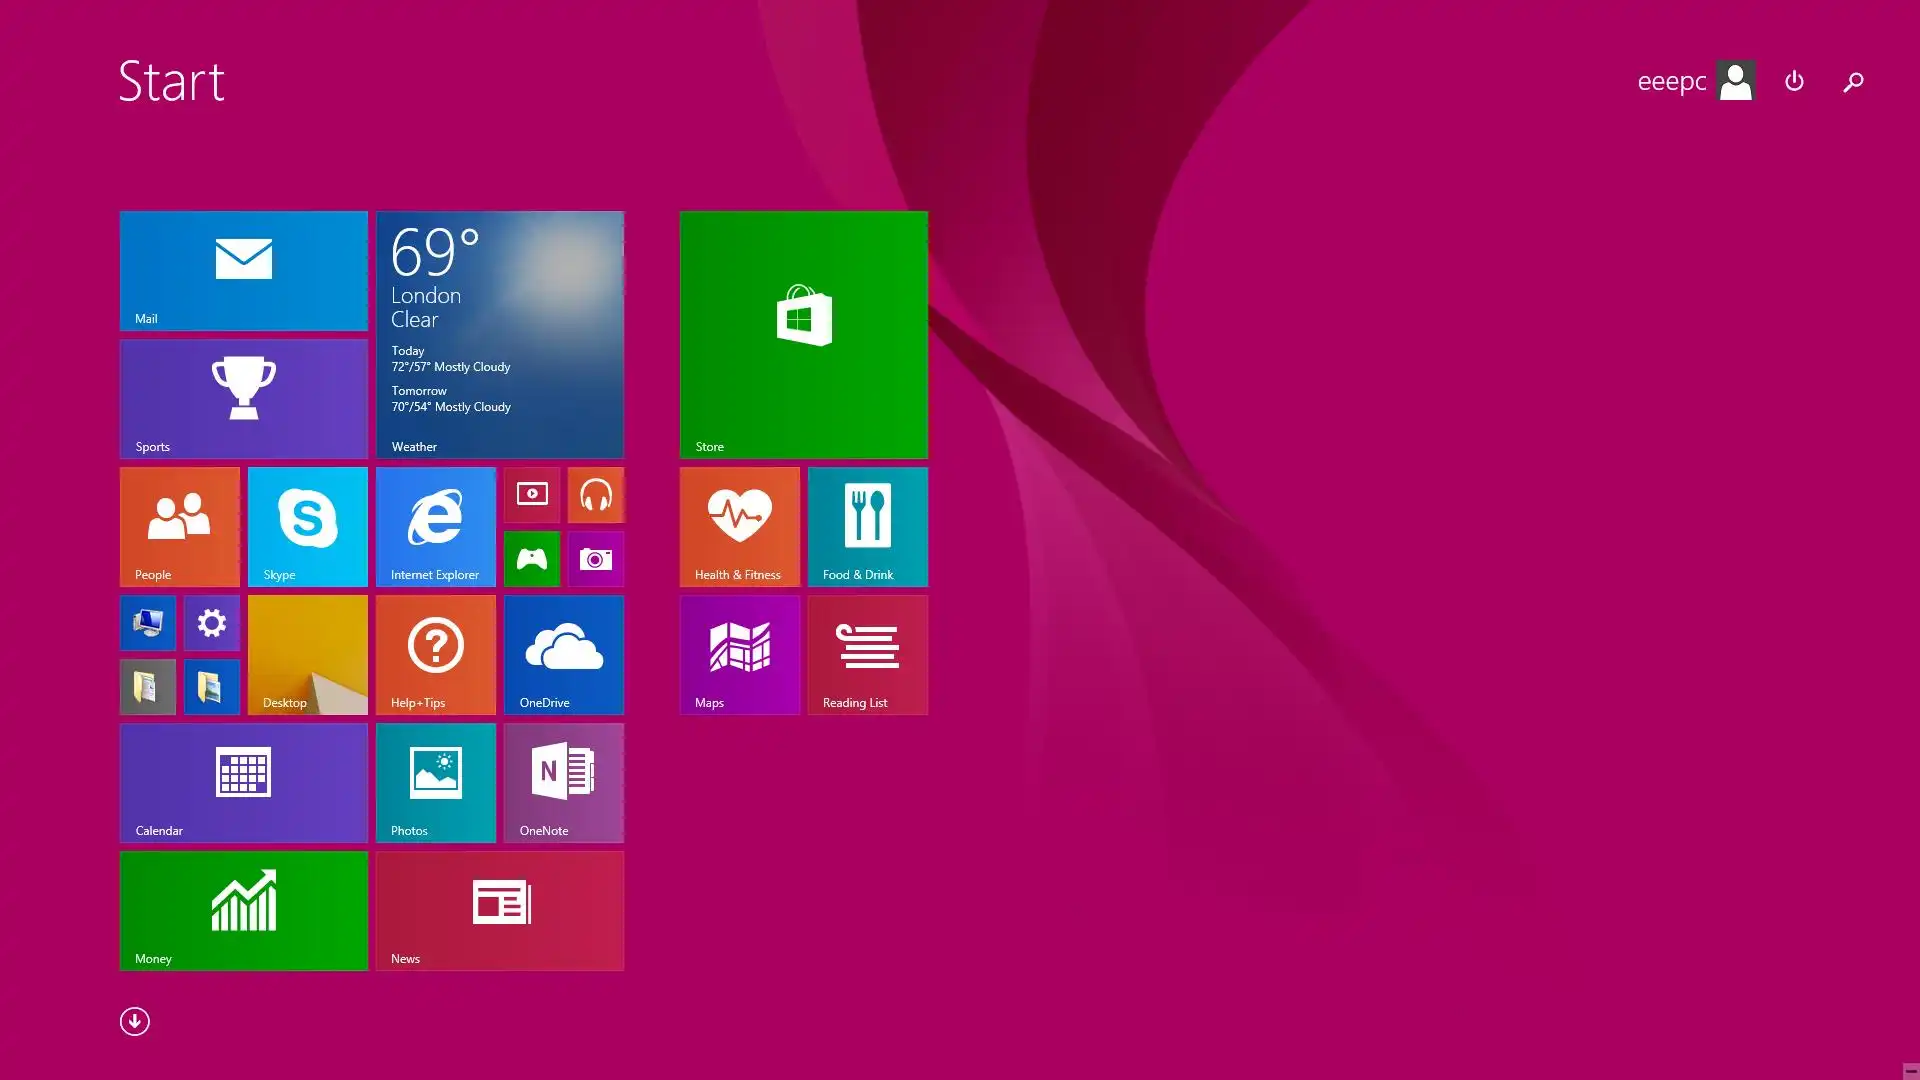Click the search magnifier button
Screen dimensions: 1920x1080
[x=1853, y=81]
